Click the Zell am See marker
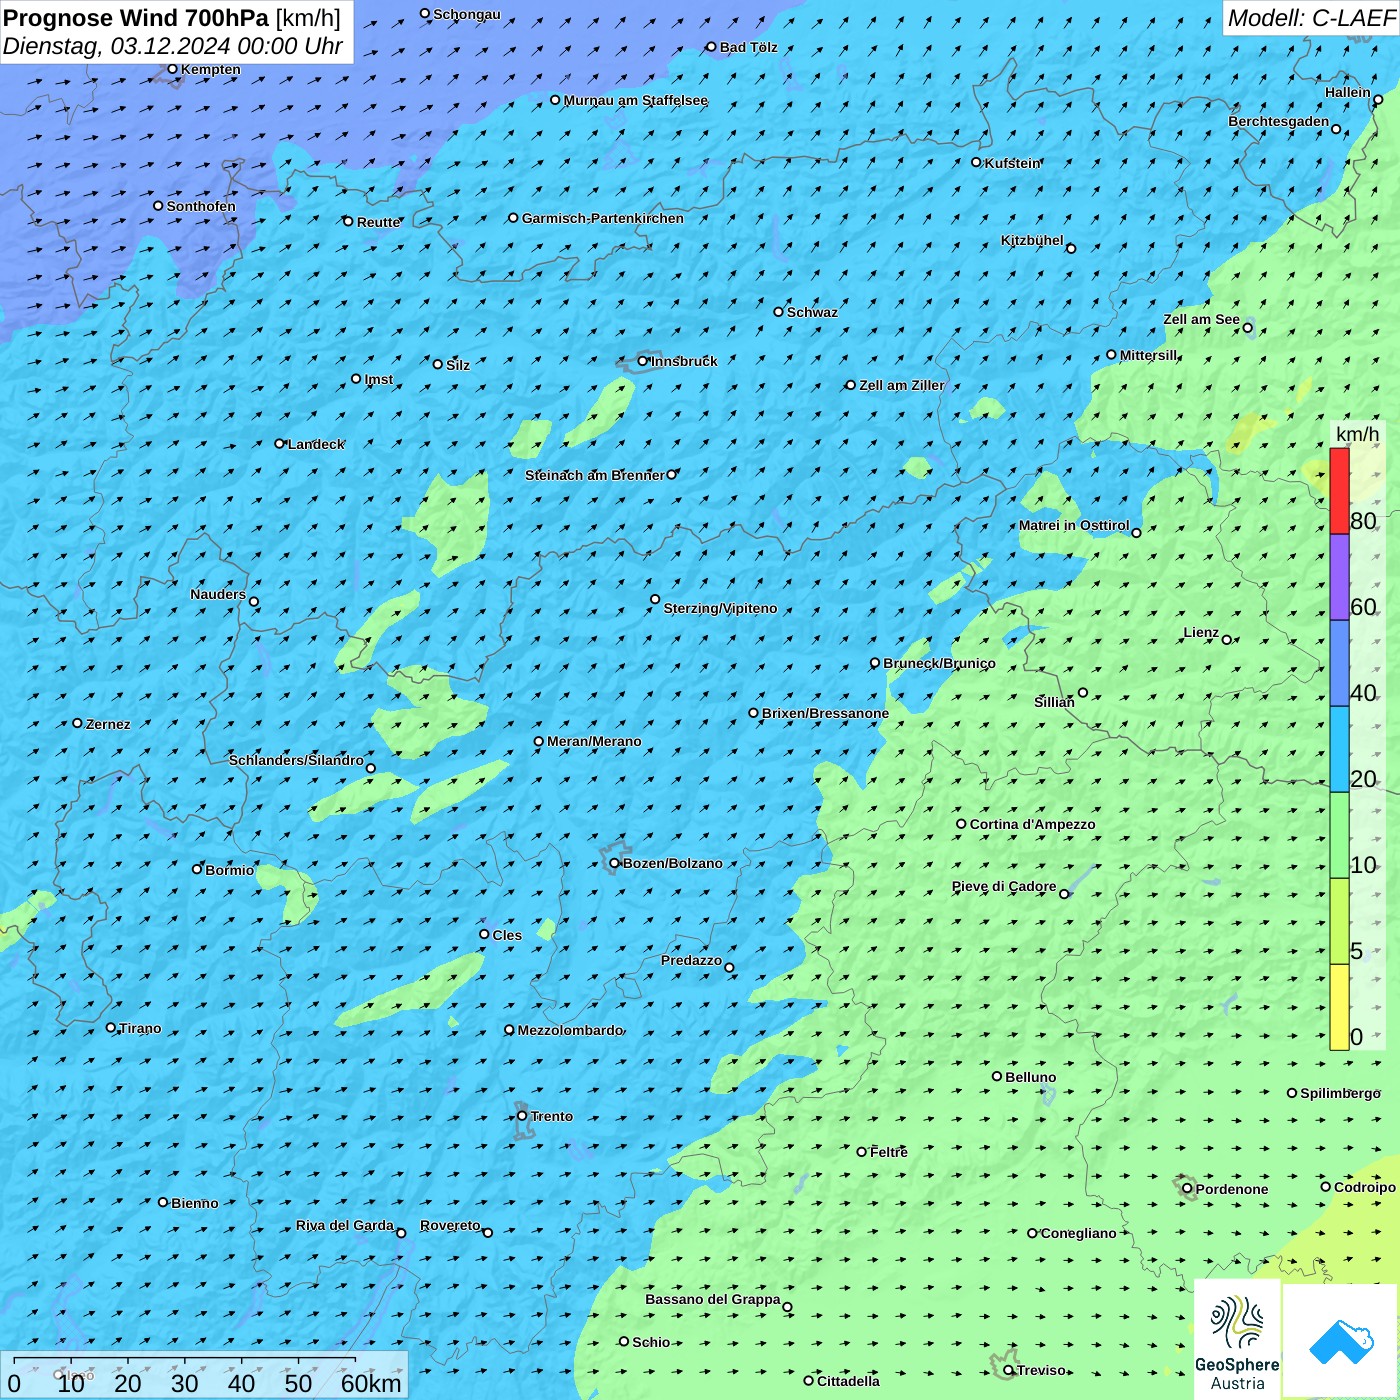Viewport: 1400px width, 1400px height. 1247,328
